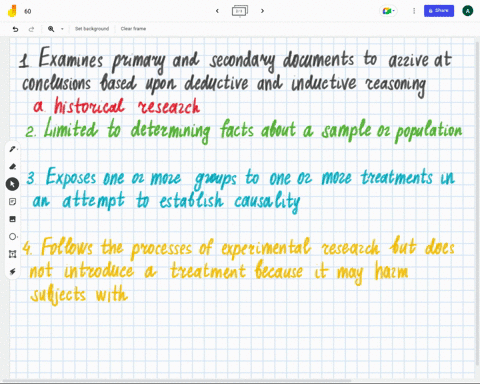Click the black text "Examines primary and secondary"
Image resolution: width=480 pixels, height=384 pixels.
point(157,60)
